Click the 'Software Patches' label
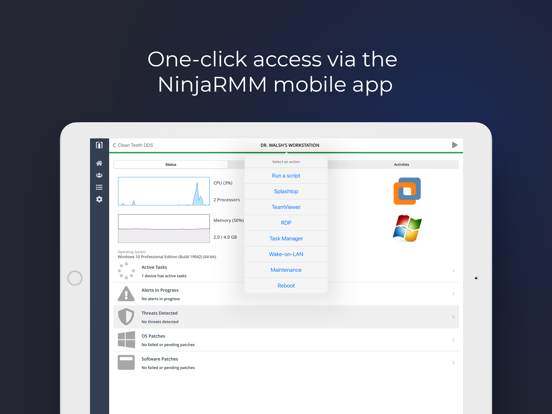 (x=160, y=359)
